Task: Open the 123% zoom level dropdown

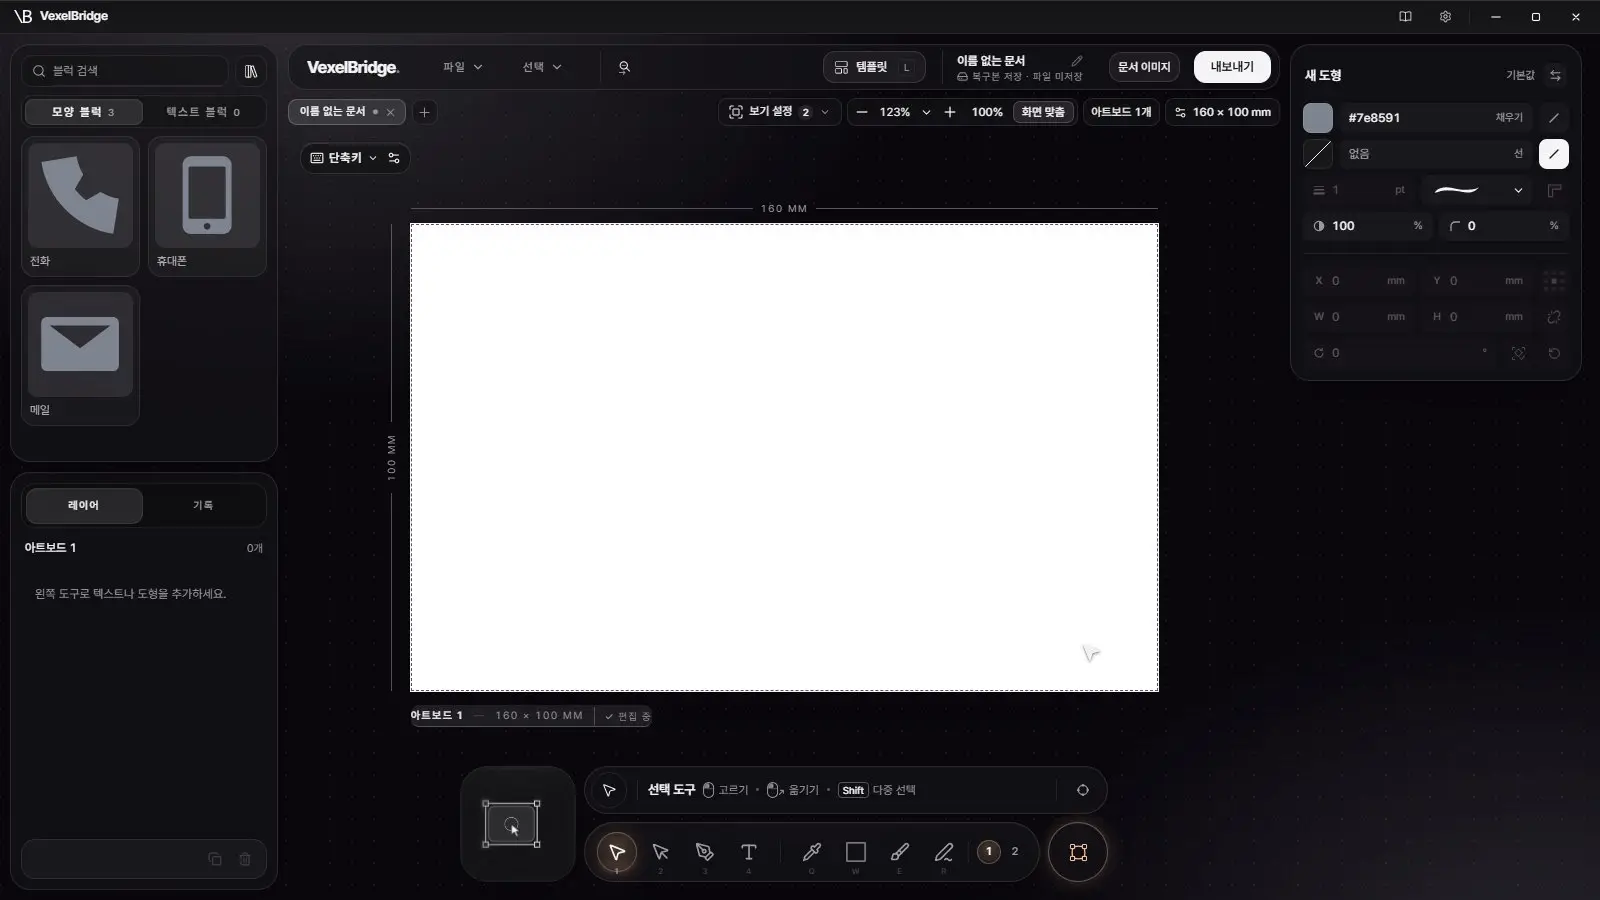Action: 905,112
